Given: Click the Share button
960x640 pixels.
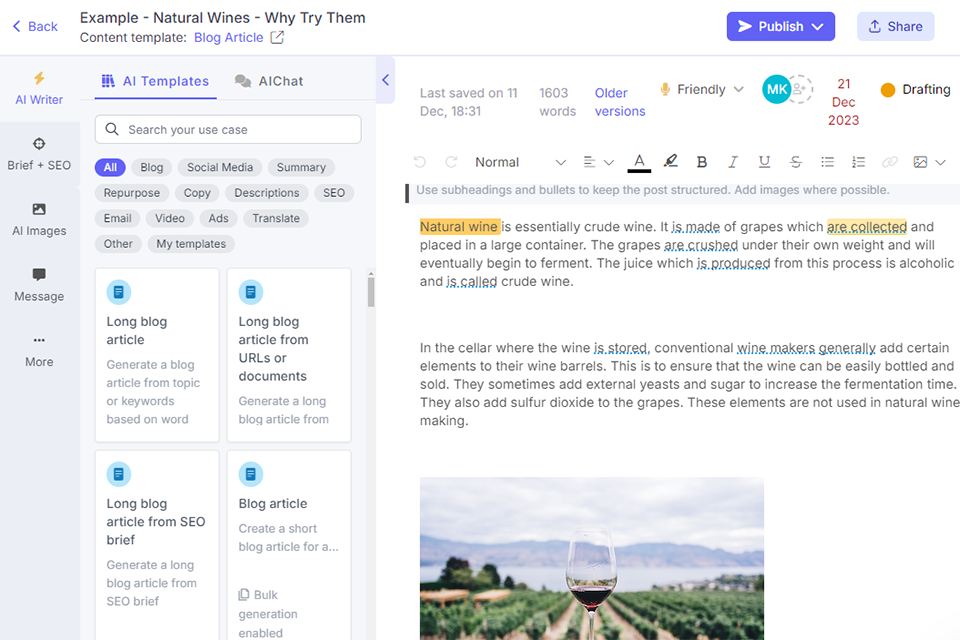Looking at the screenshot, I should (895, 26).
